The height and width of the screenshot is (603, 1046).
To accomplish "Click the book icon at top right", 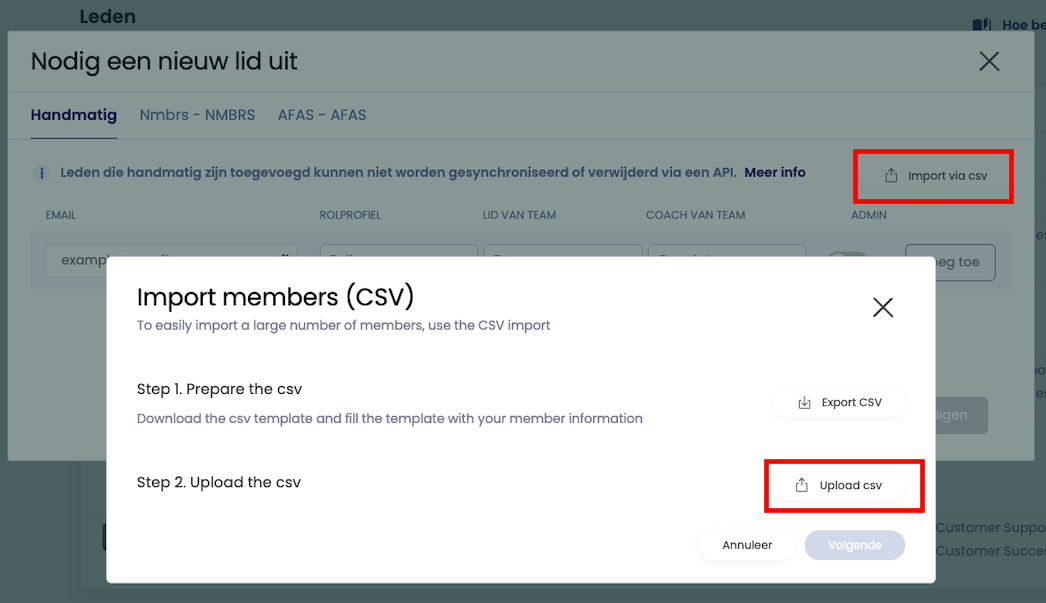I will tap(981, 24).
